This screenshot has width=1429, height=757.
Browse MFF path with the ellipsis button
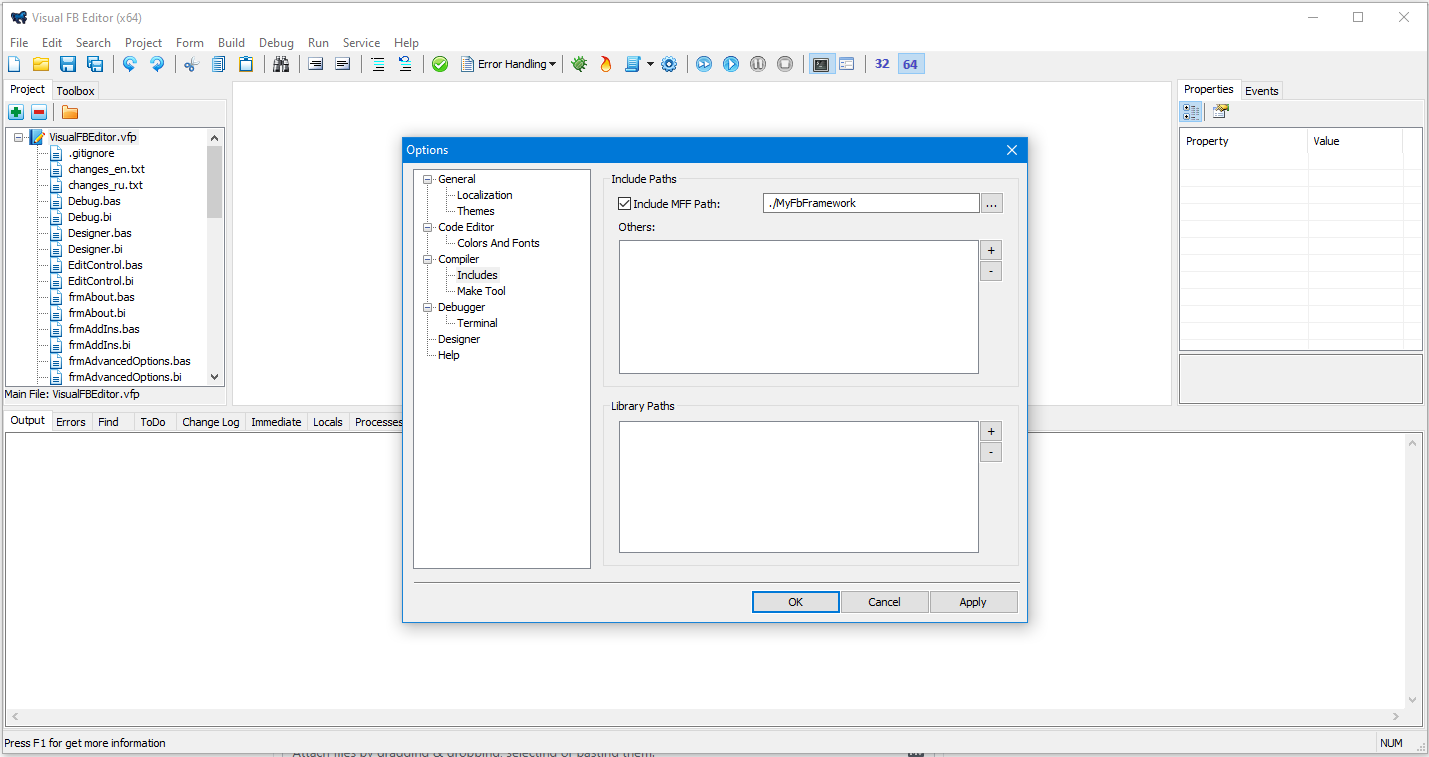coord(991,202)
